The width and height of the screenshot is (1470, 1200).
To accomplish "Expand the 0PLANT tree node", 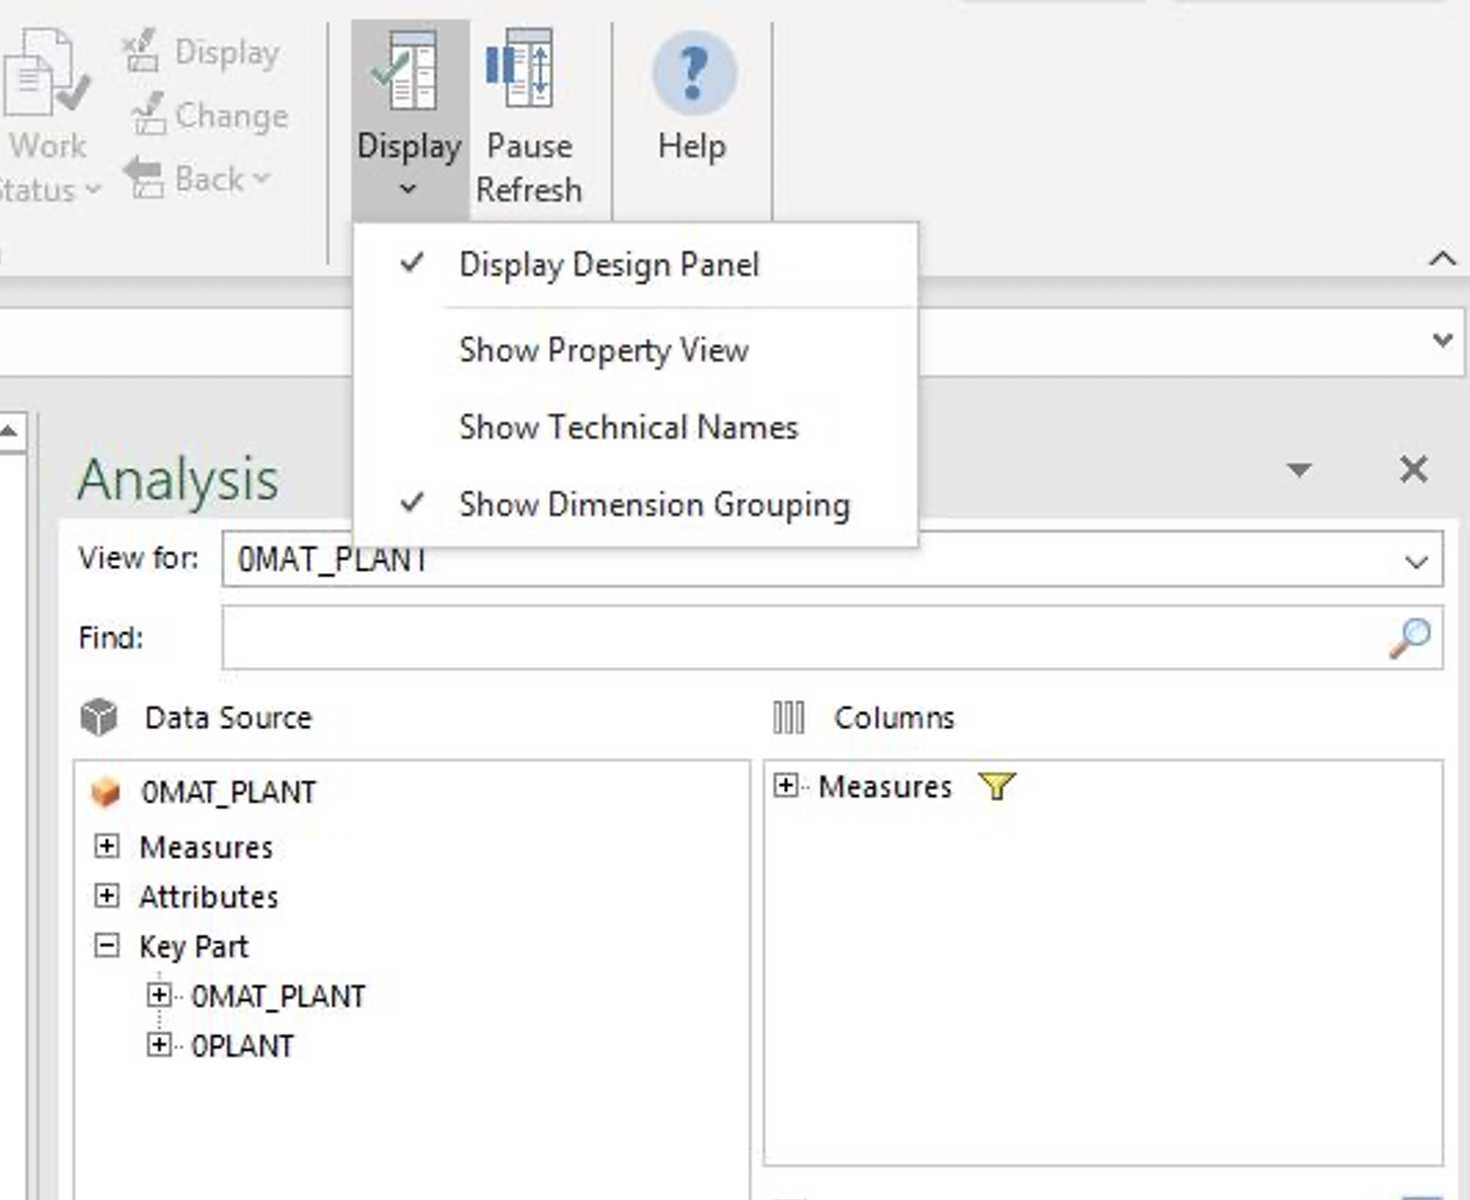I will point(158,1045).
